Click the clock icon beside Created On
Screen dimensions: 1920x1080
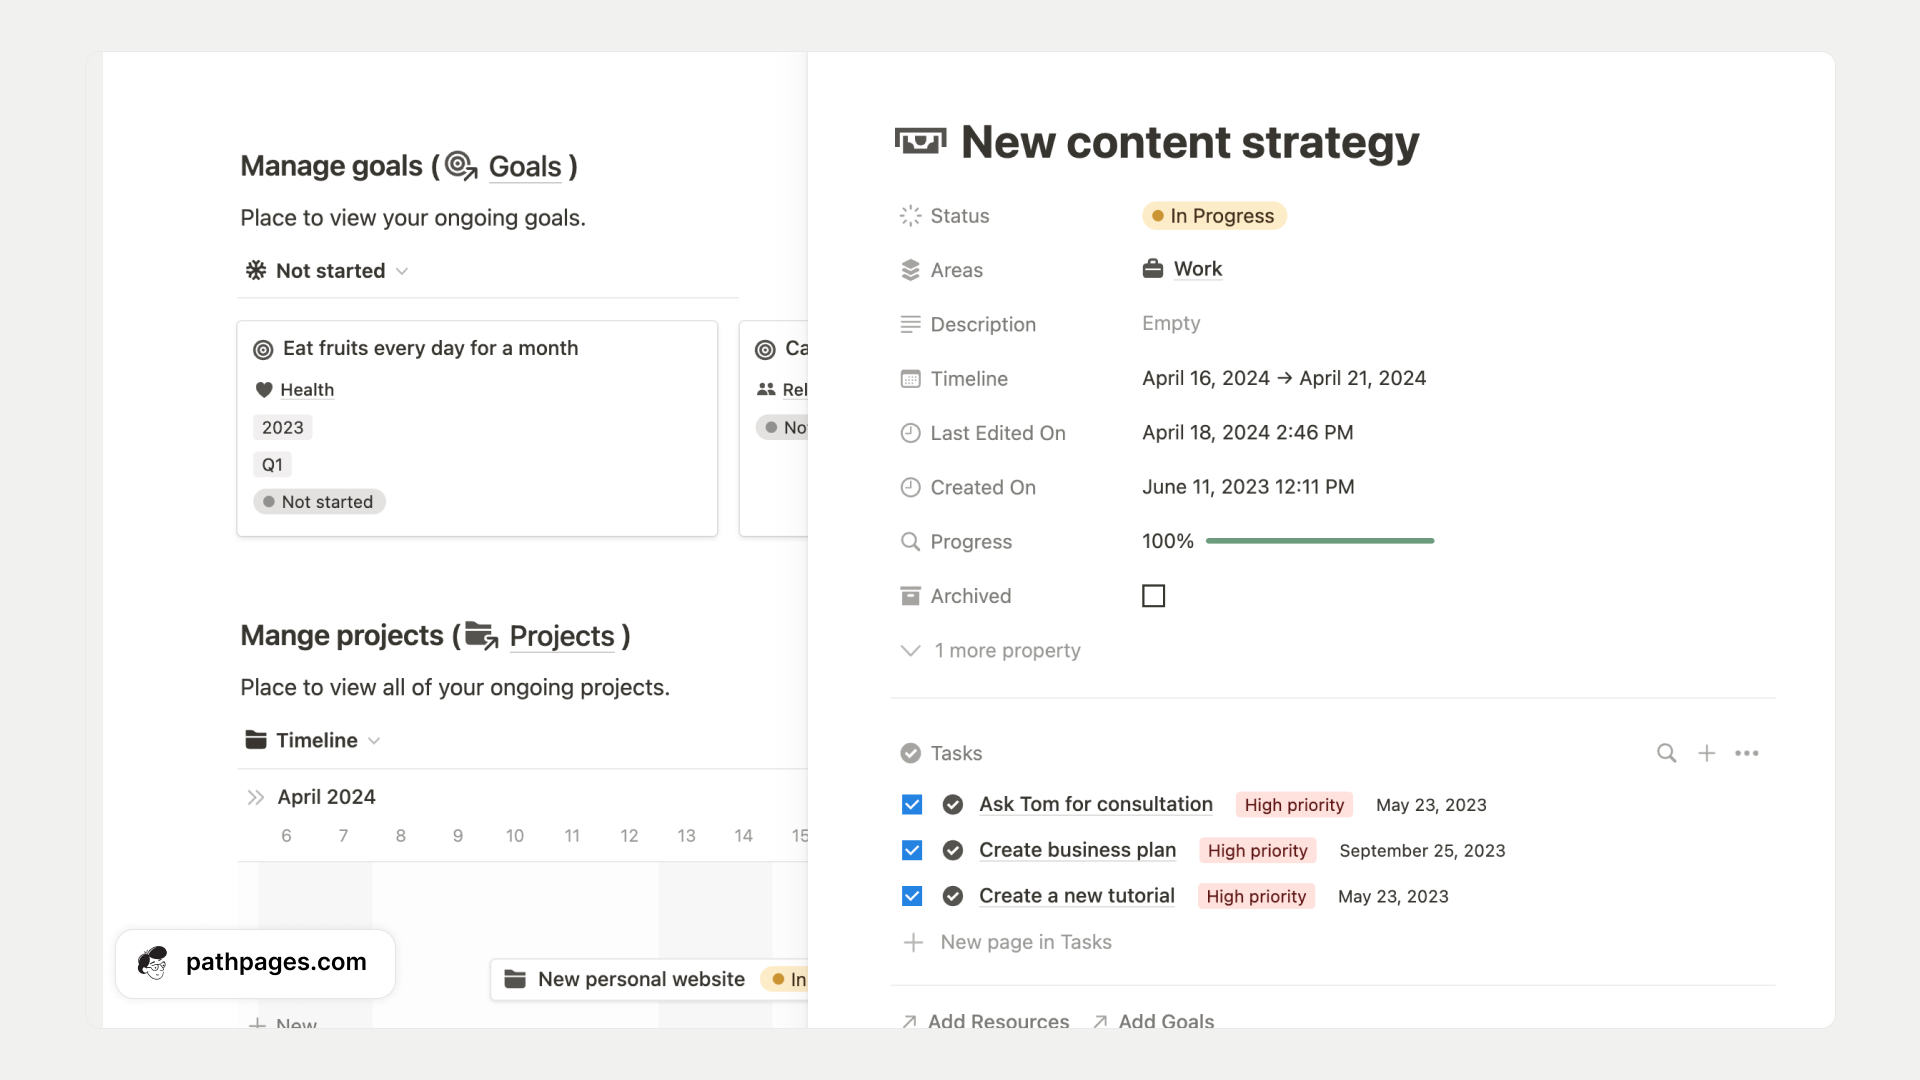(x=910, y=487)
